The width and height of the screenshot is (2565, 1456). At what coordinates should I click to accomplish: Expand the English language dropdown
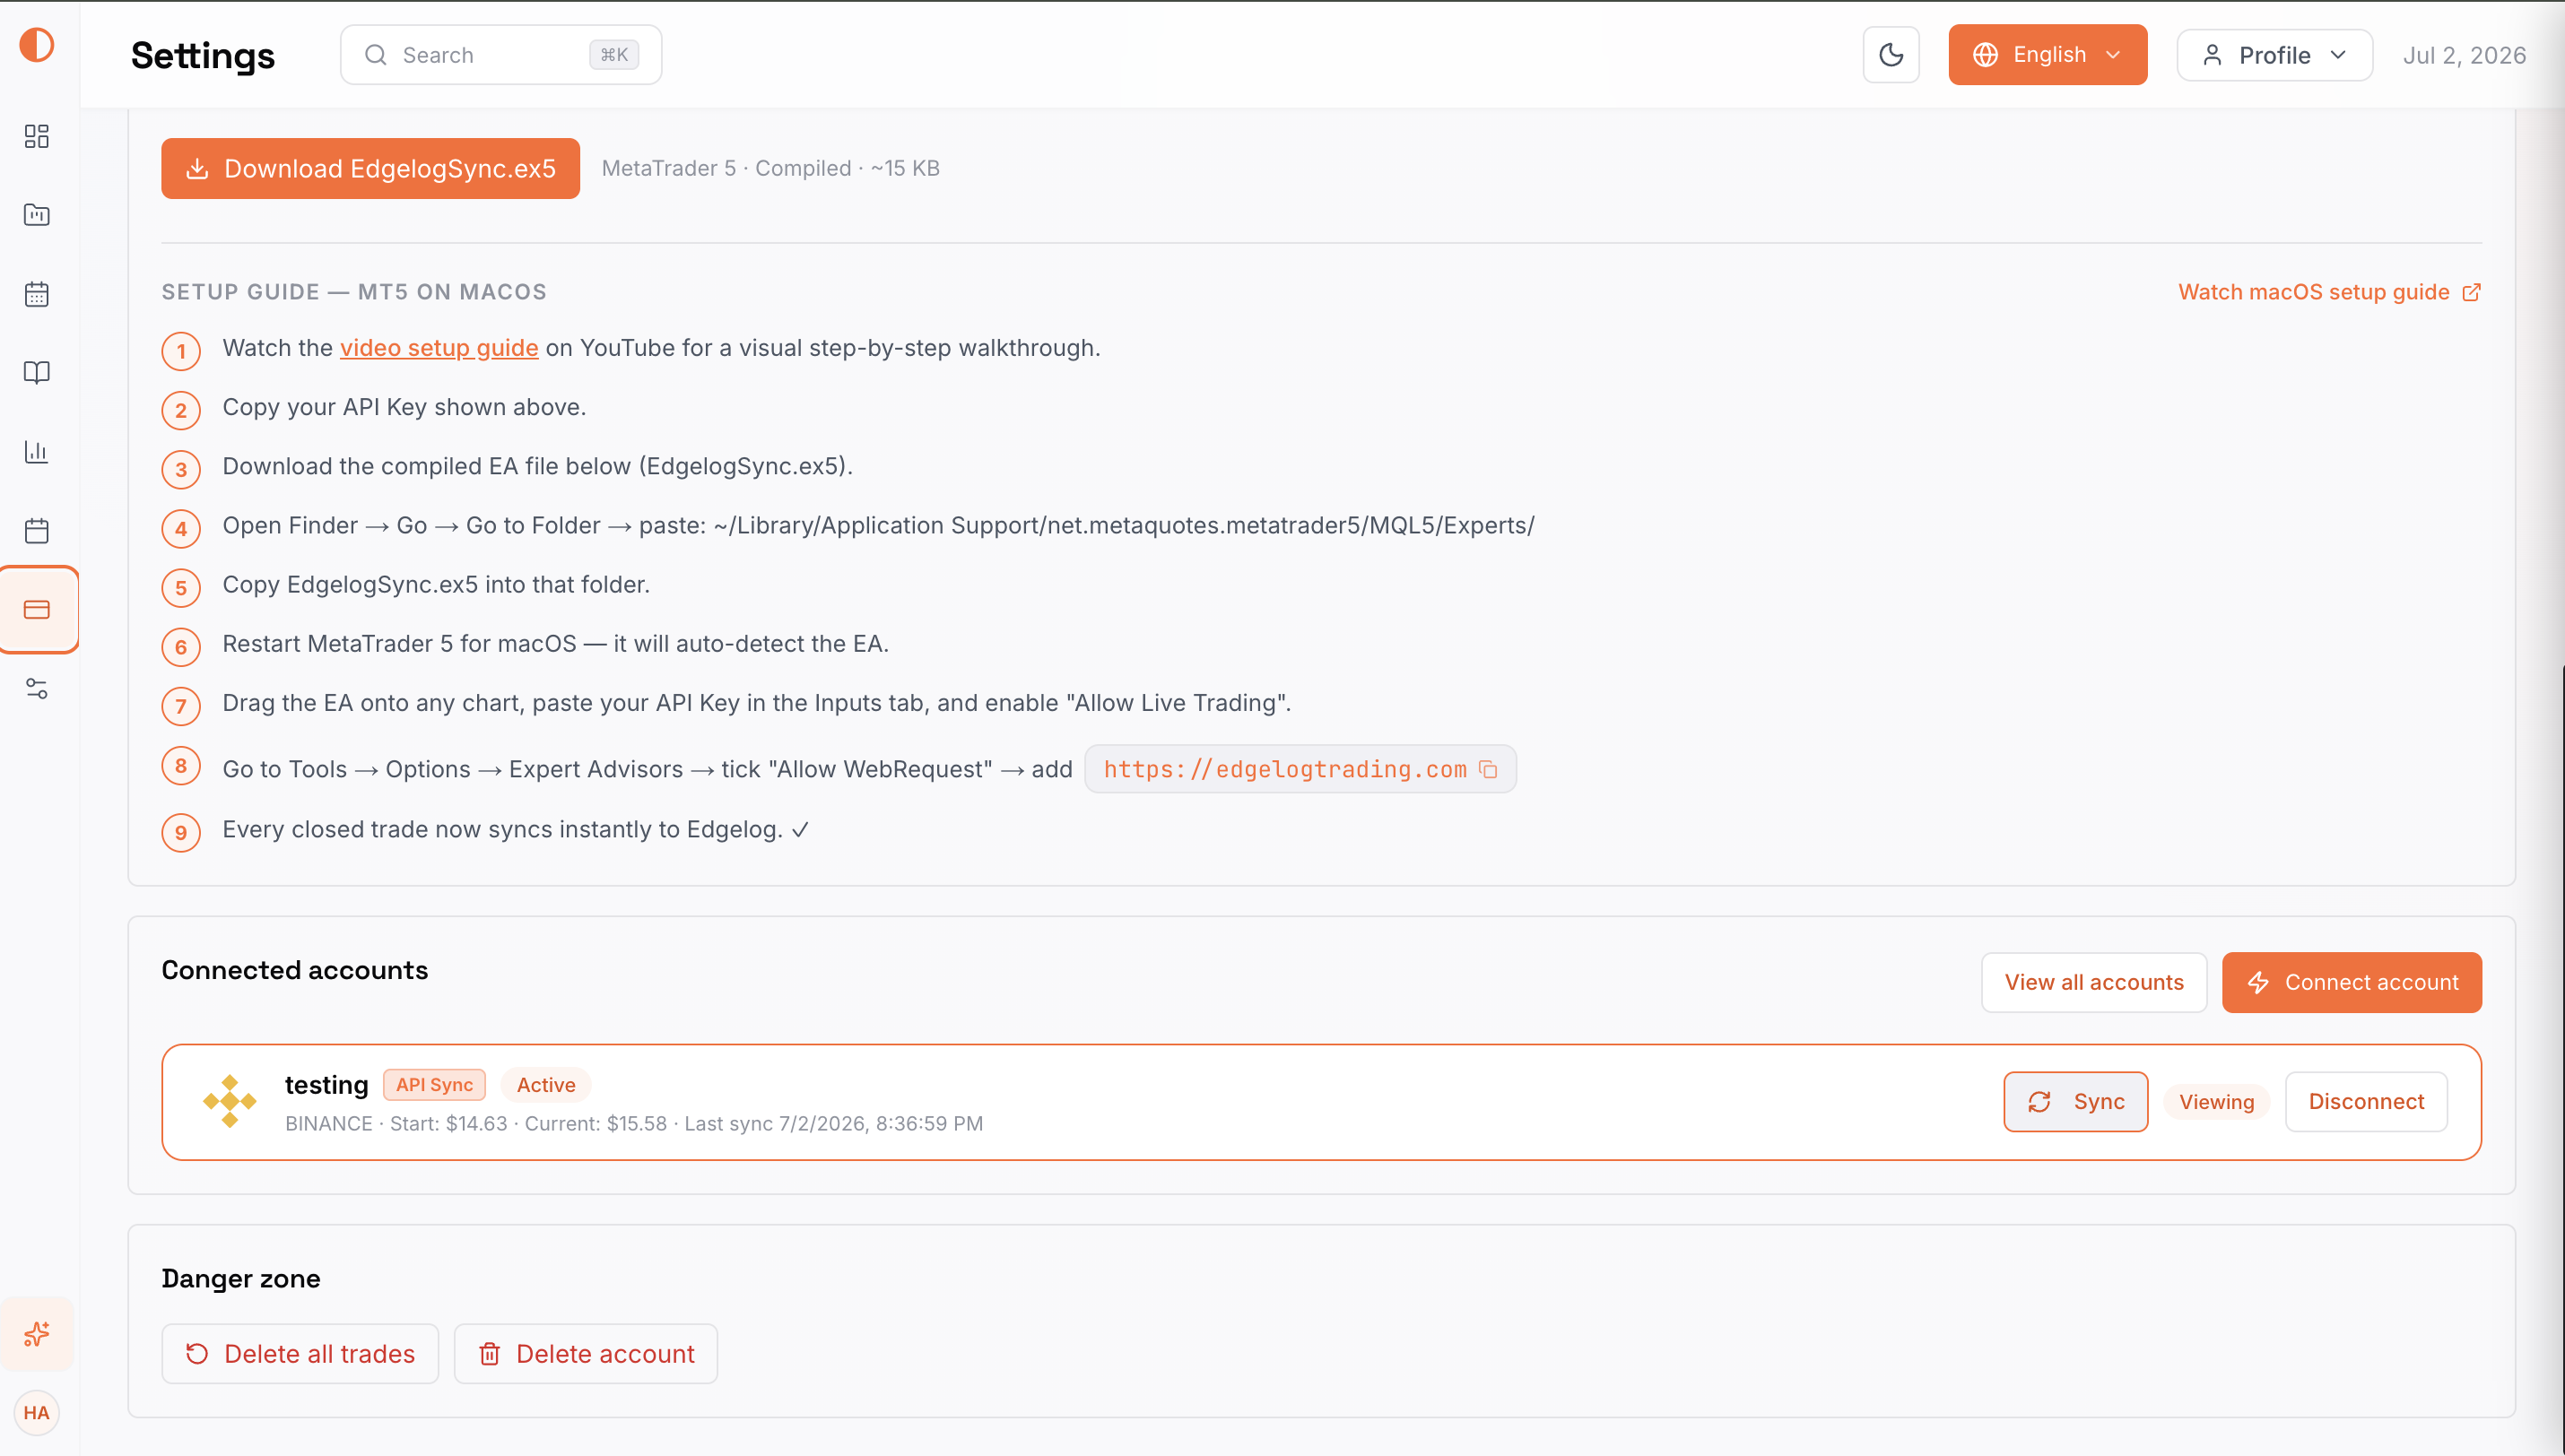coord(2047,55)
